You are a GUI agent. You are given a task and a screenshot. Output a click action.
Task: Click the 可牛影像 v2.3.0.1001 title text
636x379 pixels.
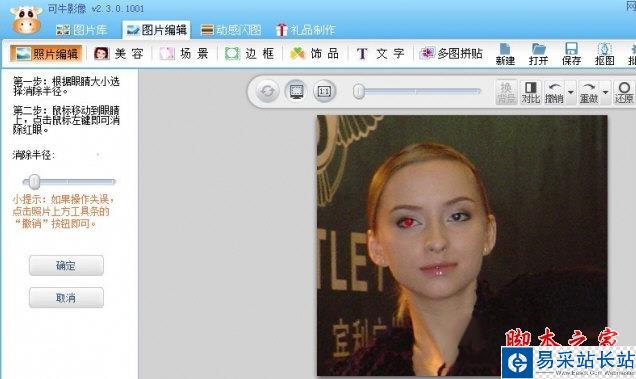96,9
